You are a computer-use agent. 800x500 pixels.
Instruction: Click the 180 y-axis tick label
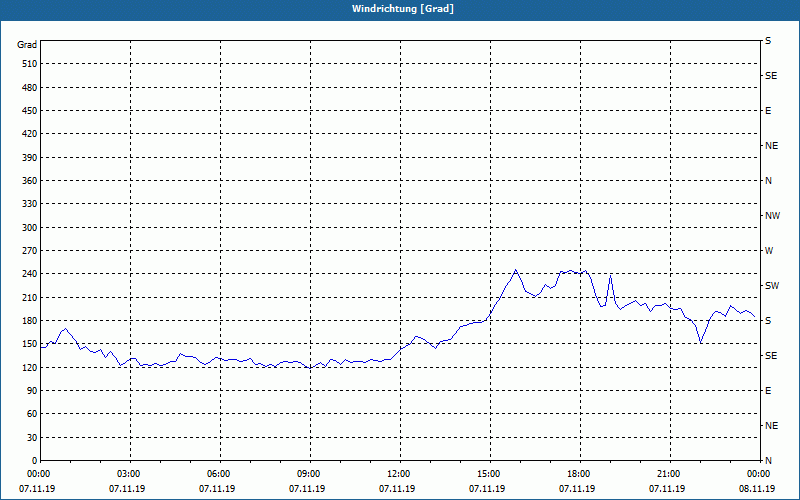(x=30, y=321)
